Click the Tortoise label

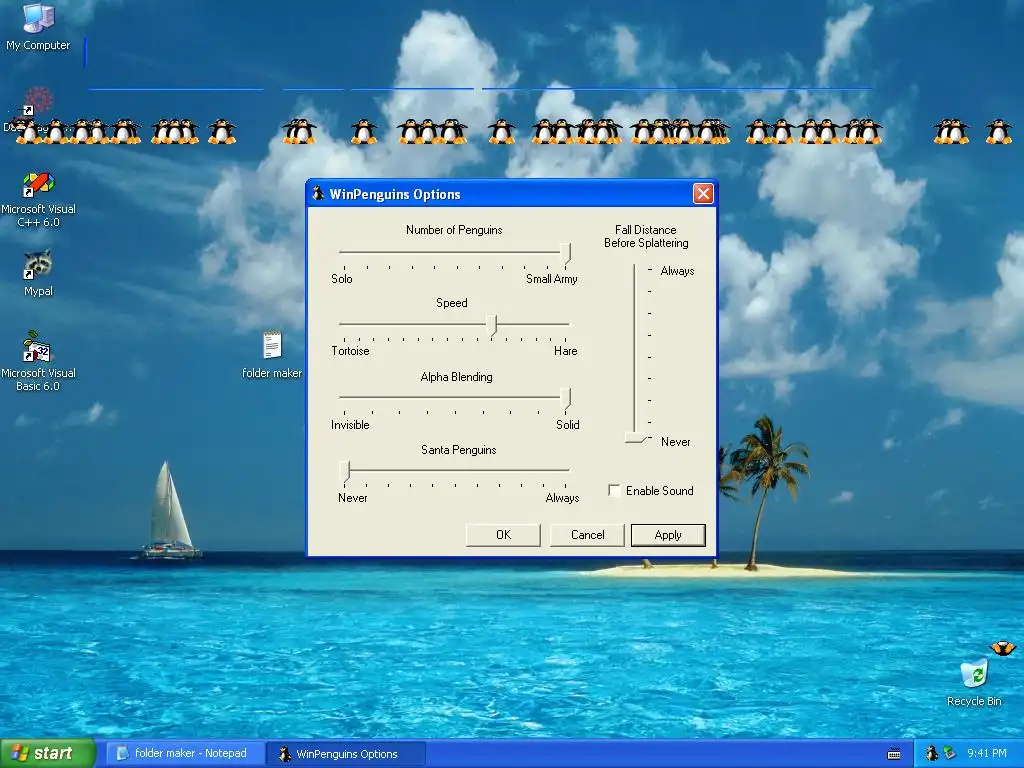[350, 351]
